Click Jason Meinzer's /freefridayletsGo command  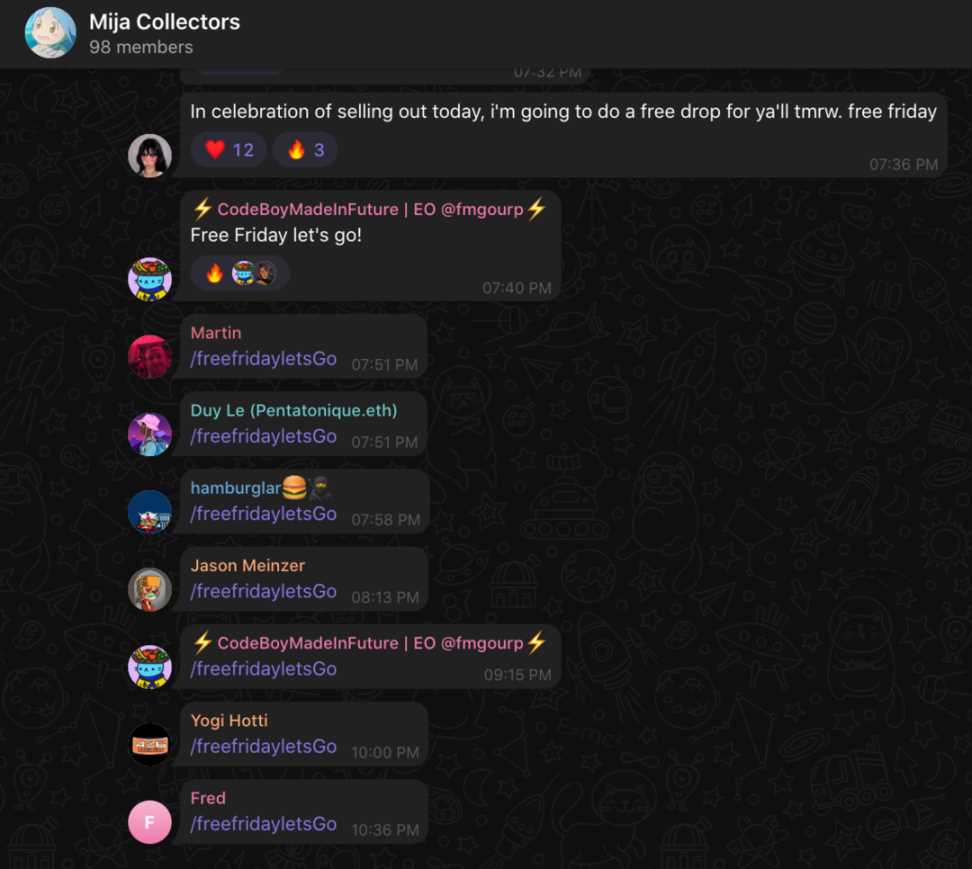263,591
